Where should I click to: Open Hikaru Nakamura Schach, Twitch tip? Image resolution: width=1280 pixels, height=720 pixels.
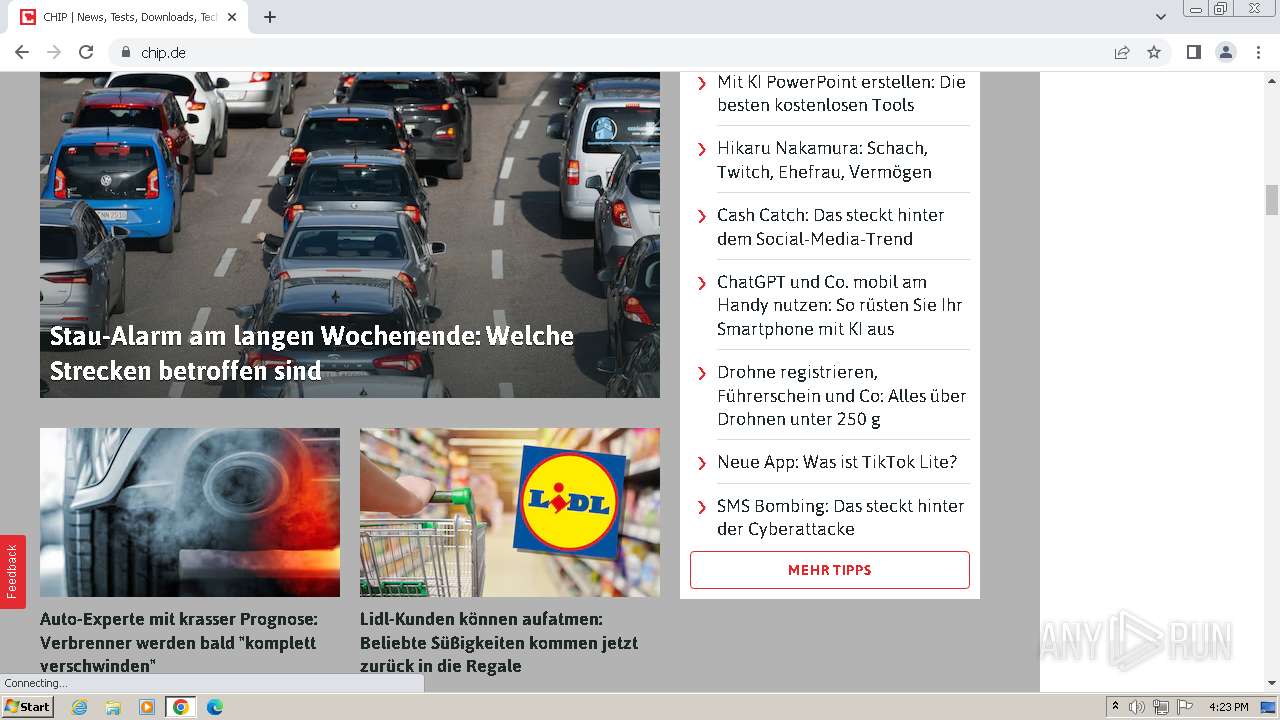click(x=824, y=160)
